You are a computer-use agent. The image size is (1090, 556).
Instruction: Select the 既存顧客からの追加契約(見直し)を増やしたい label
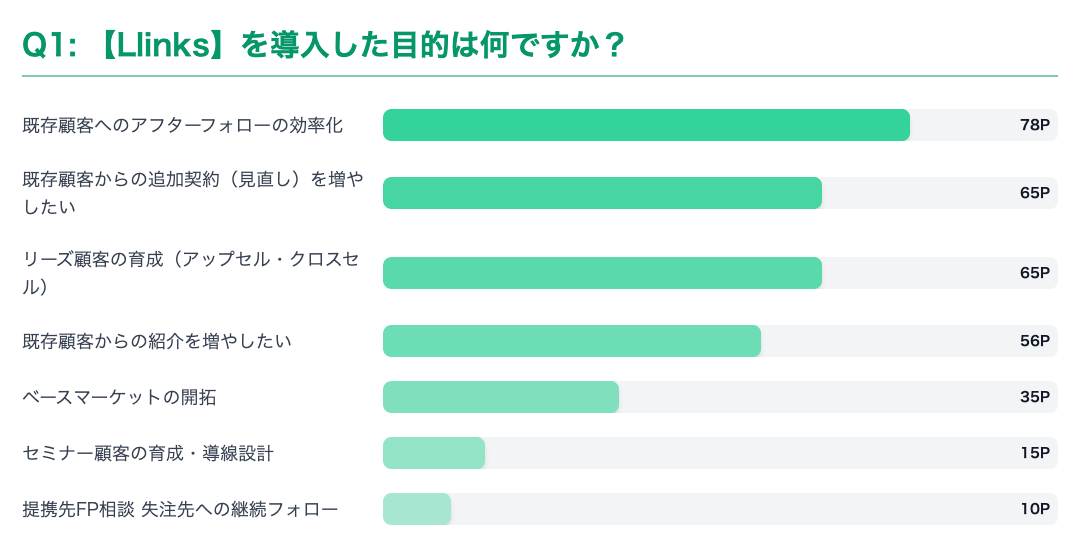193,193
